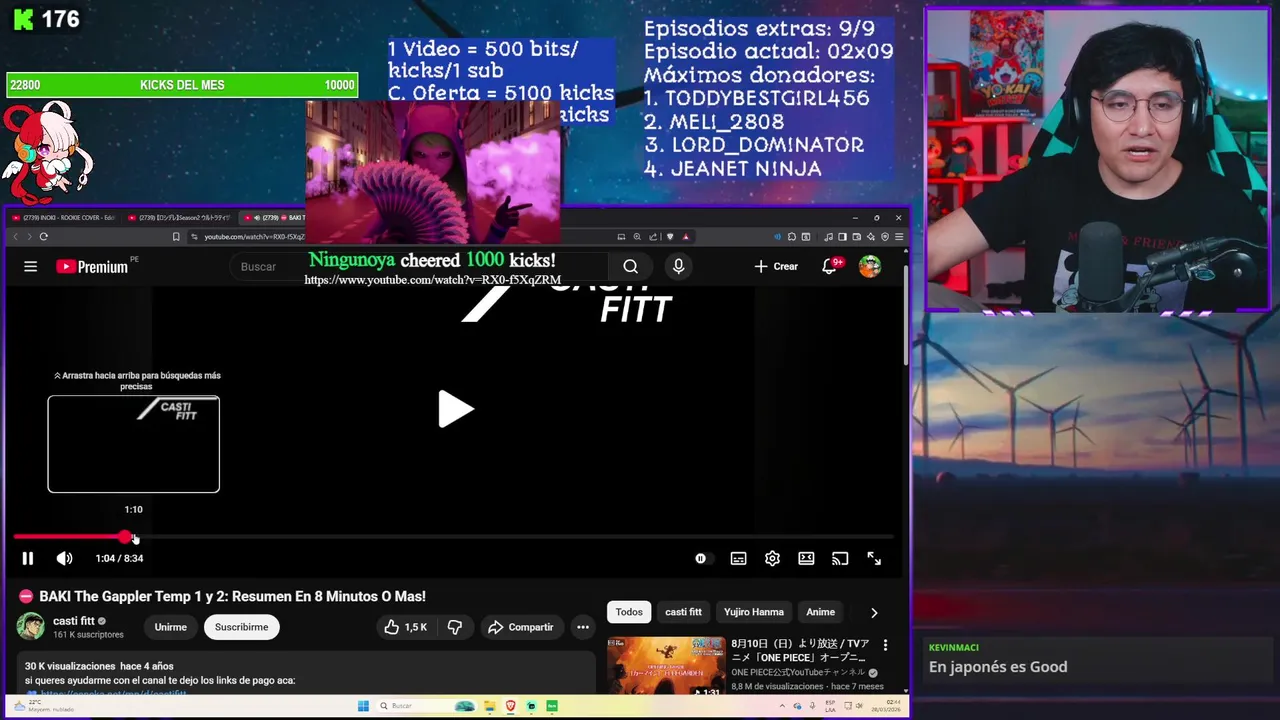Open the Windows Start menu
The width and height of the screenshot is (1280, 720).
pos(363,706)
